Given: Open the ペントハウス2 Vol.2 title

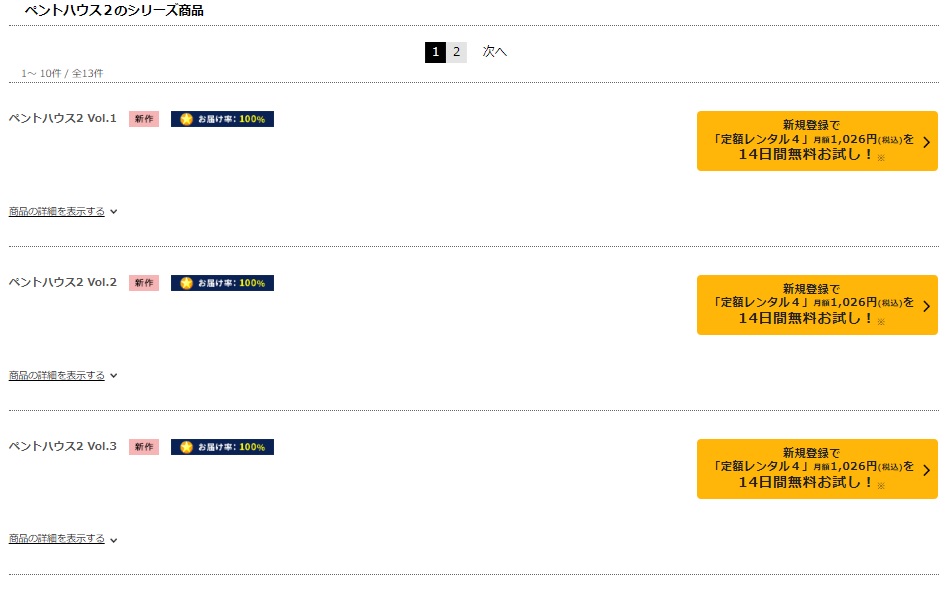Looking at the screenshot, I should point(62,283).
